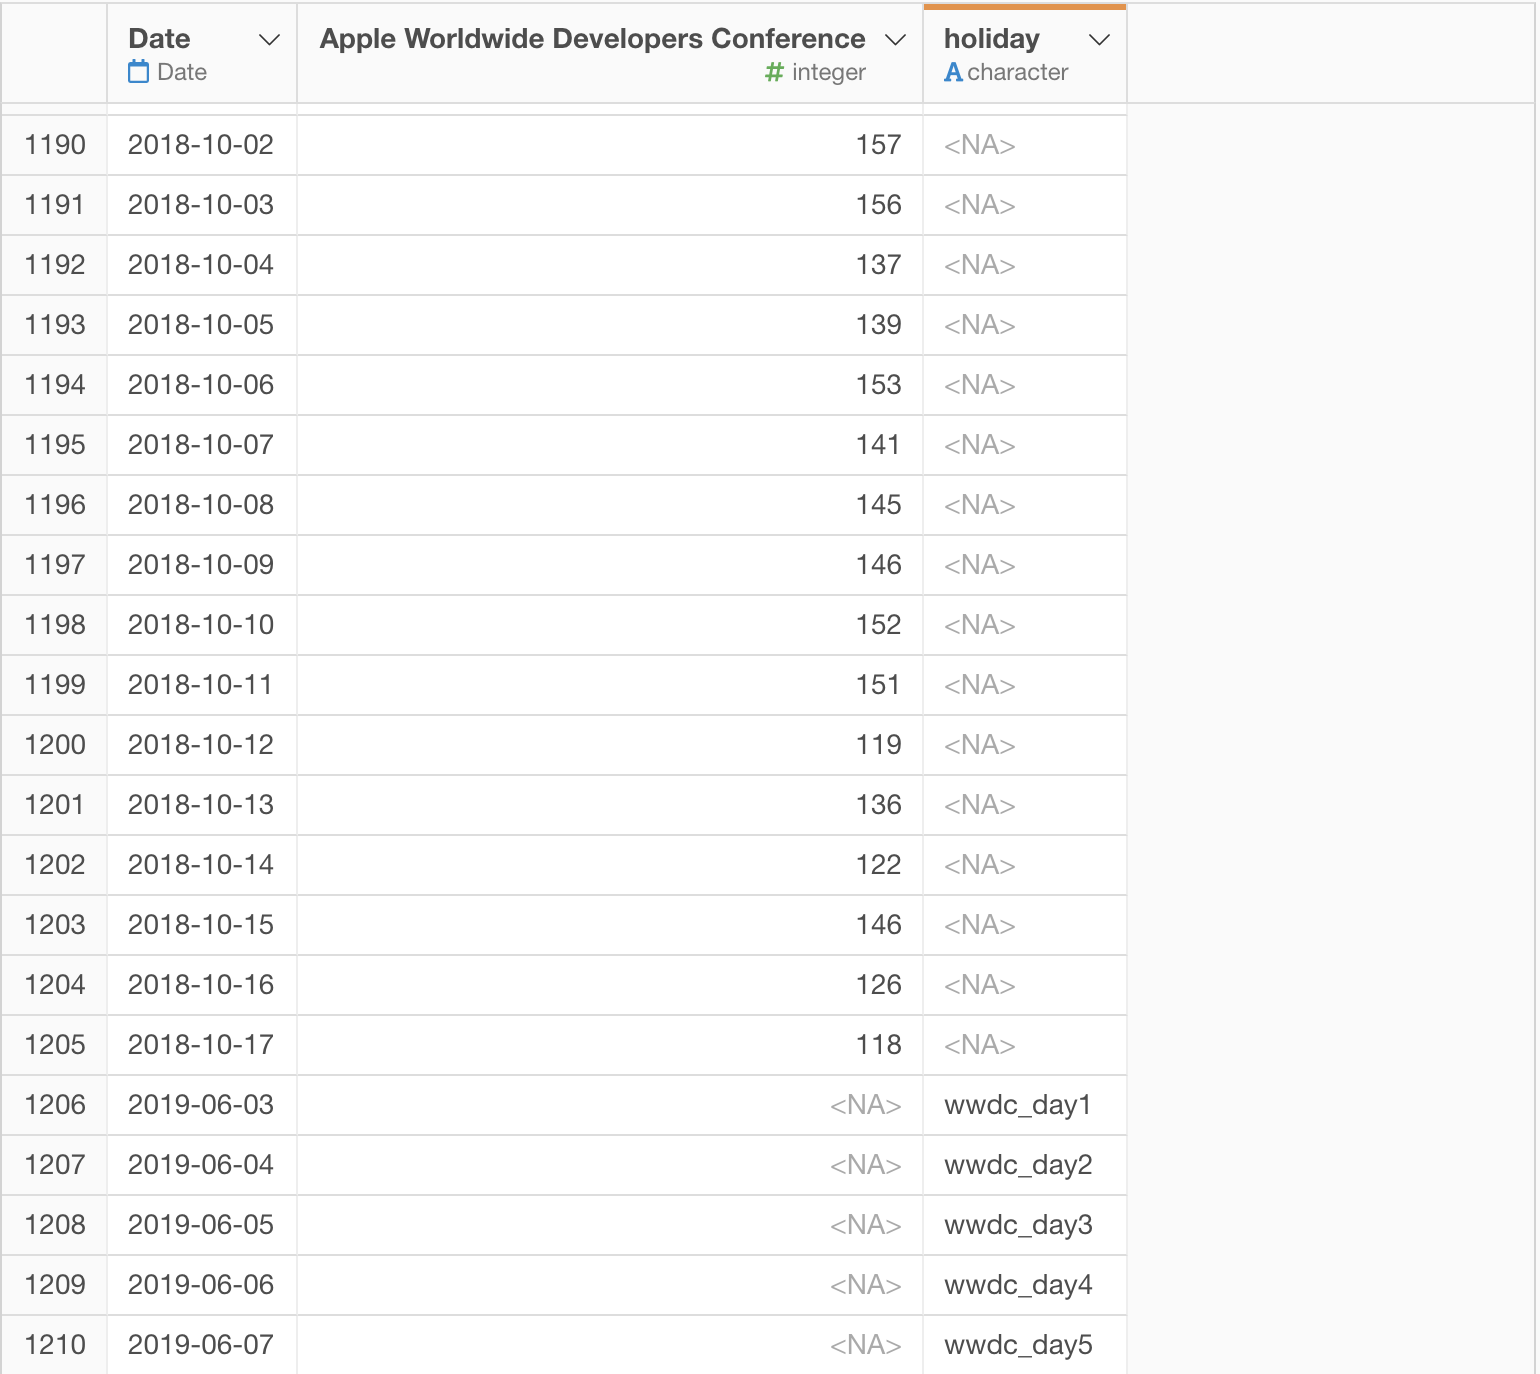Open the Date column dropdown menu

(269, 40)
